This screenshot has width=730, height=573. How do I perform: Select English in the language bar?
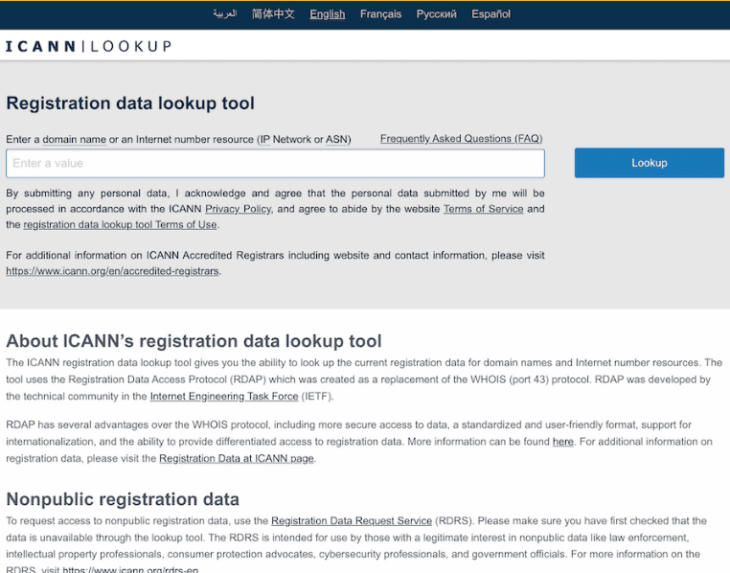(327, 14)
